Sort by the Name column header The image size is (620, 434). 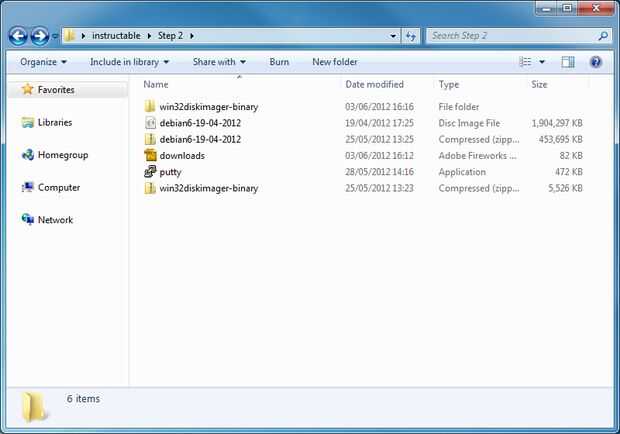point(156,84)
